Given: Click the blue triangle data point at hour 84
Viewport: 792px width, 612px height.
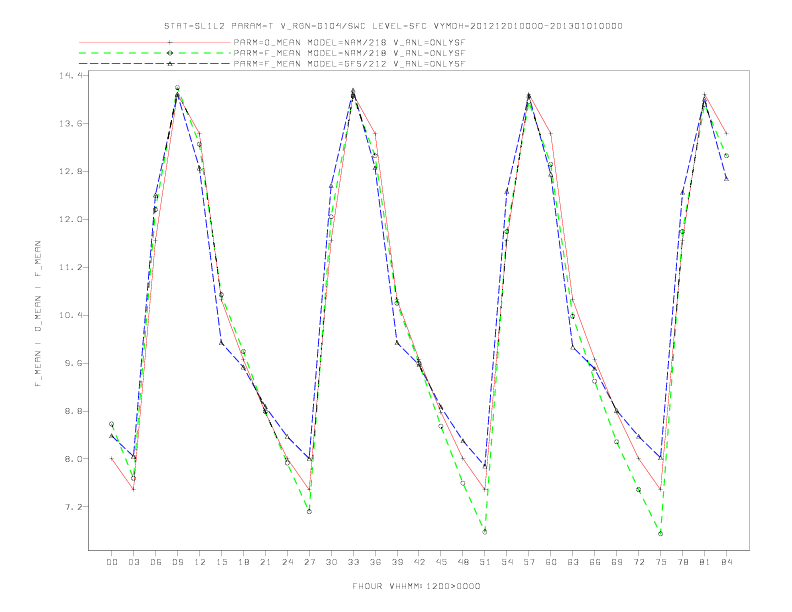Looking at the screenshot, I should [726, 179].
